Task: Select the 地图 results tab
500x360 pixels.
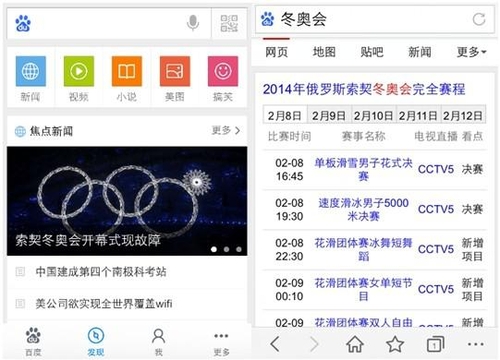Action: click(x=324, y=52)
